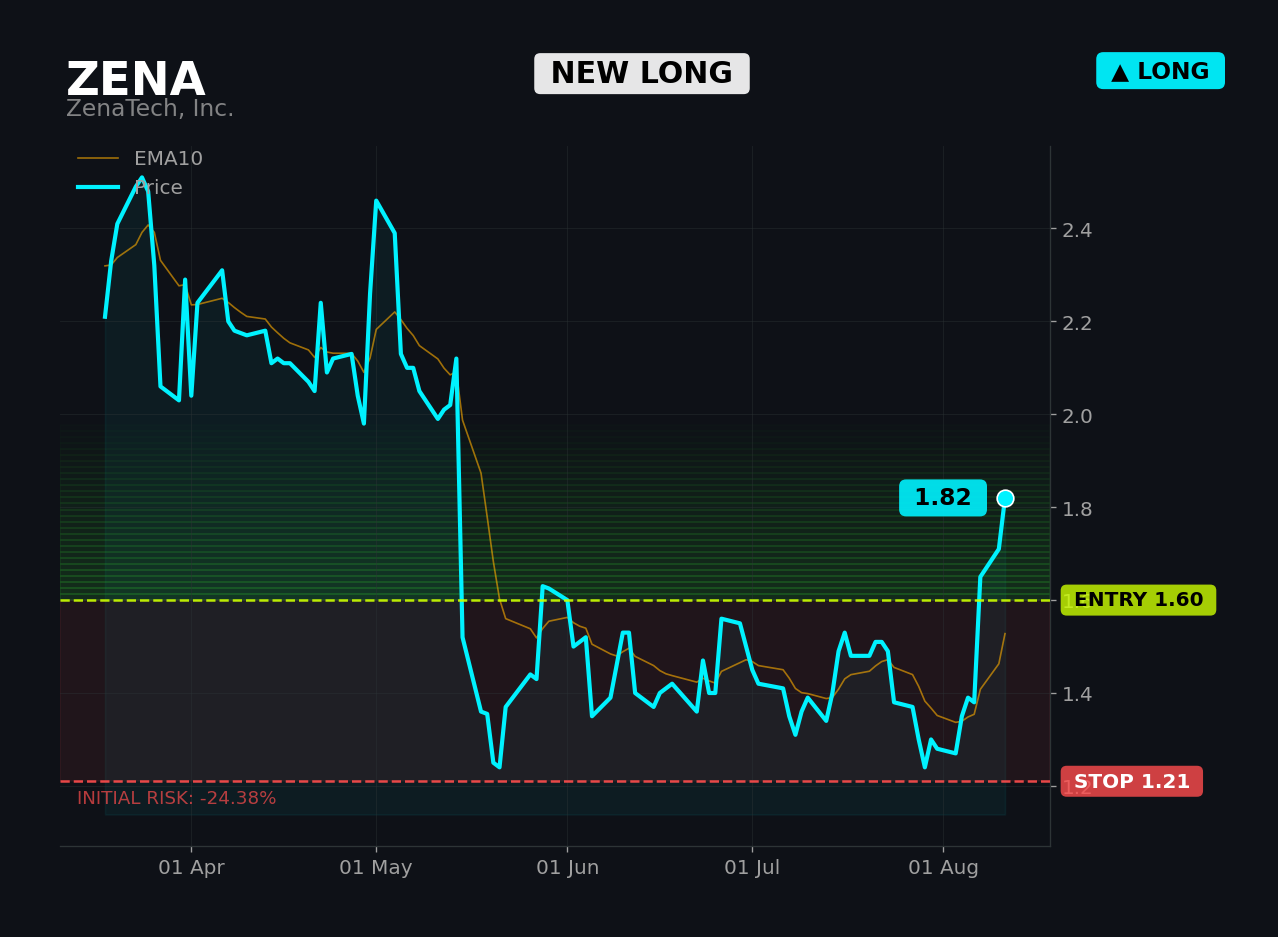Click the cyan Price legend line swatch
This screenshot has height=937, width=1278.
tap(98, 187)
